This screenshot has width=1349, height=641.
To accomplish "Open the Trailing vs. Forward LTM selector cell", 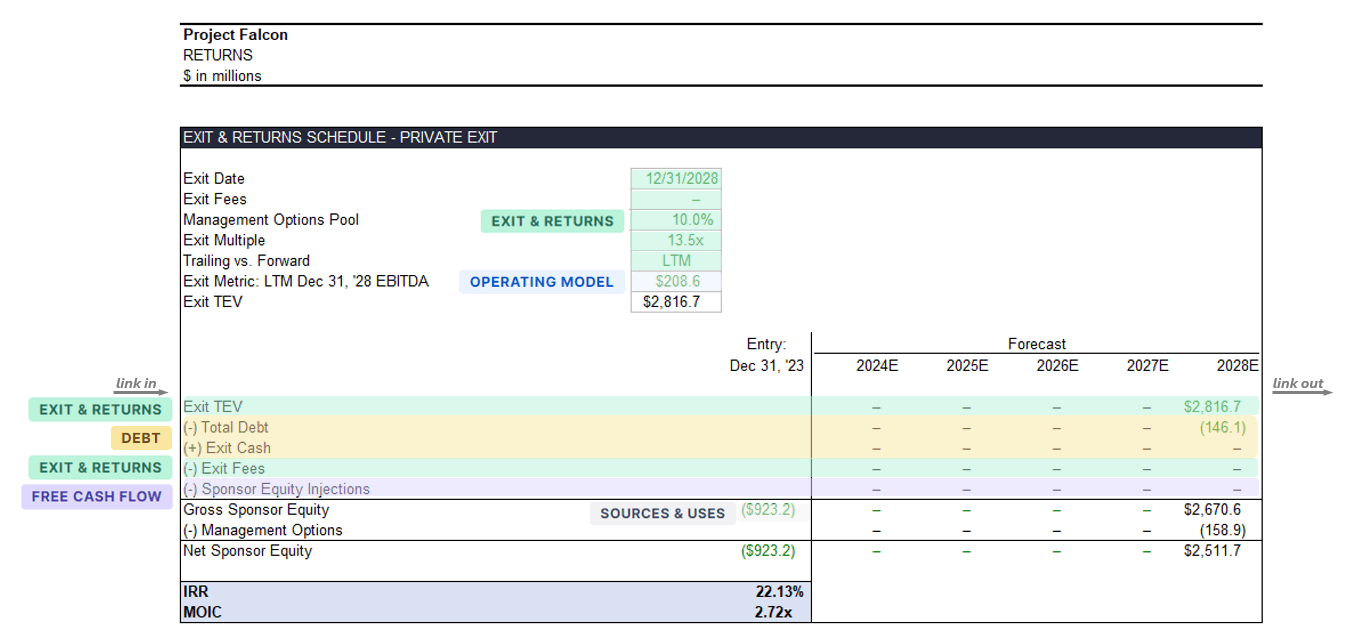I will [x=676, y=261].
